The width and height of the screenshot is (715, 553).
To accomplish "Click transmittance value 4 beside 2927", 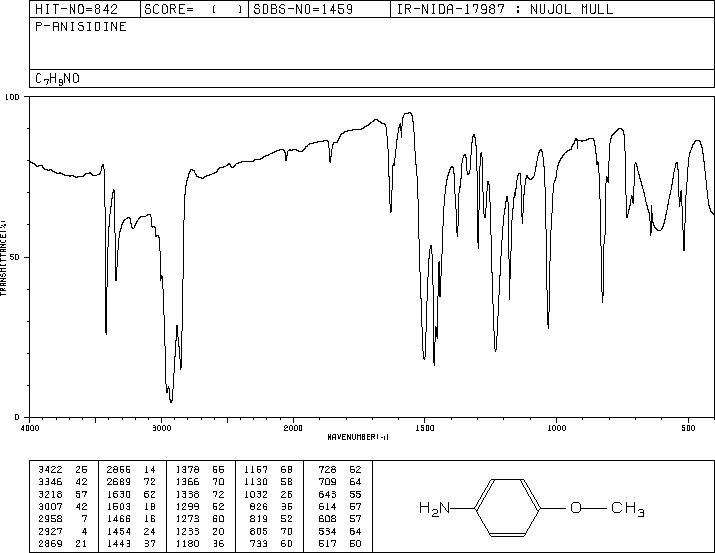I will coord(84,532).
